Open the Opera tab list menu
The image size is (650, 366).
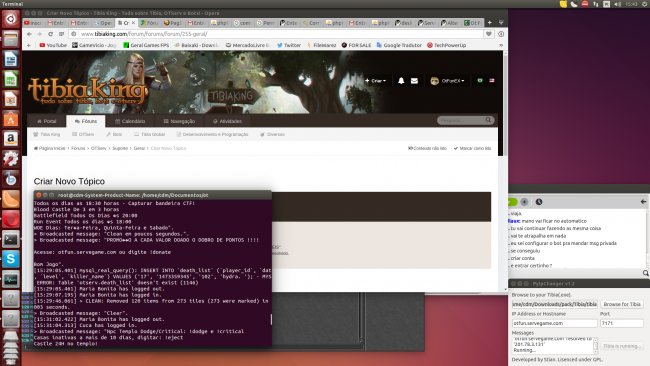point(501,22)
